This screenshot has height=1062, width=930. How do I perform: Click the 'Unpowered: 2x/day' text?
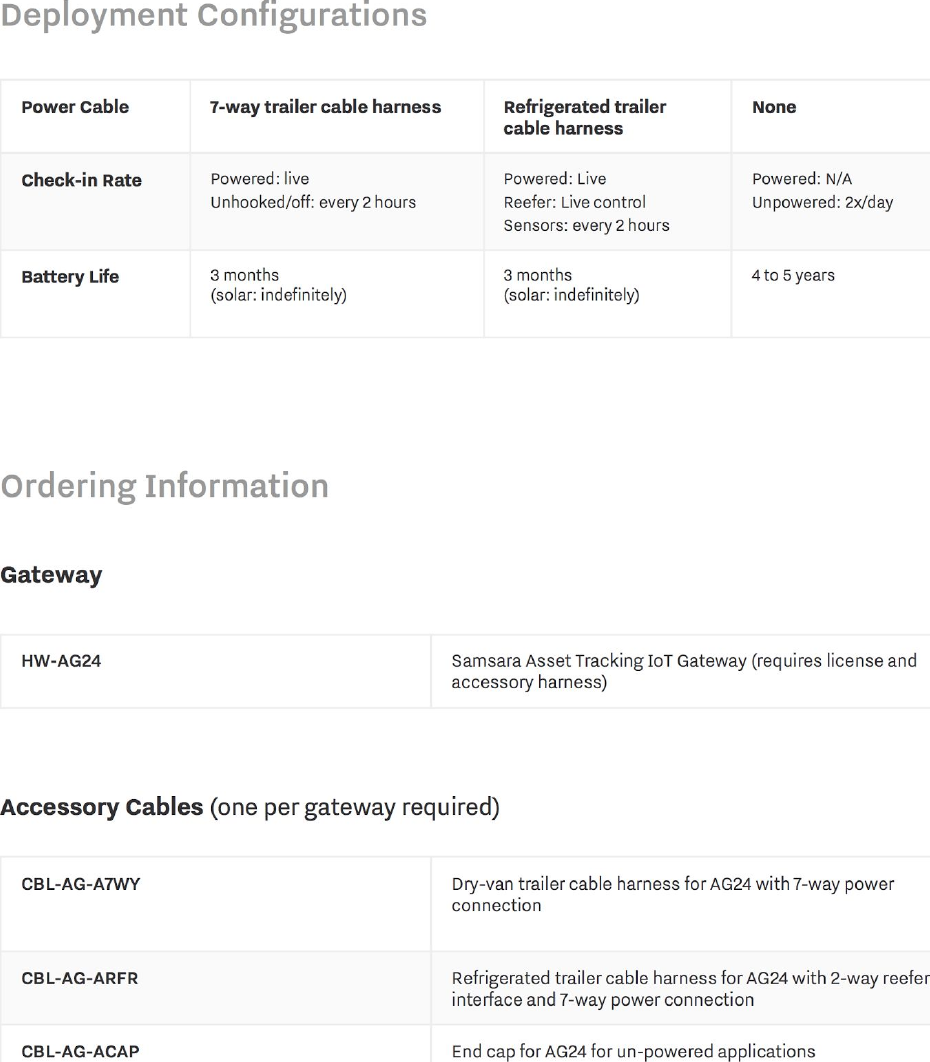[822, 203]
